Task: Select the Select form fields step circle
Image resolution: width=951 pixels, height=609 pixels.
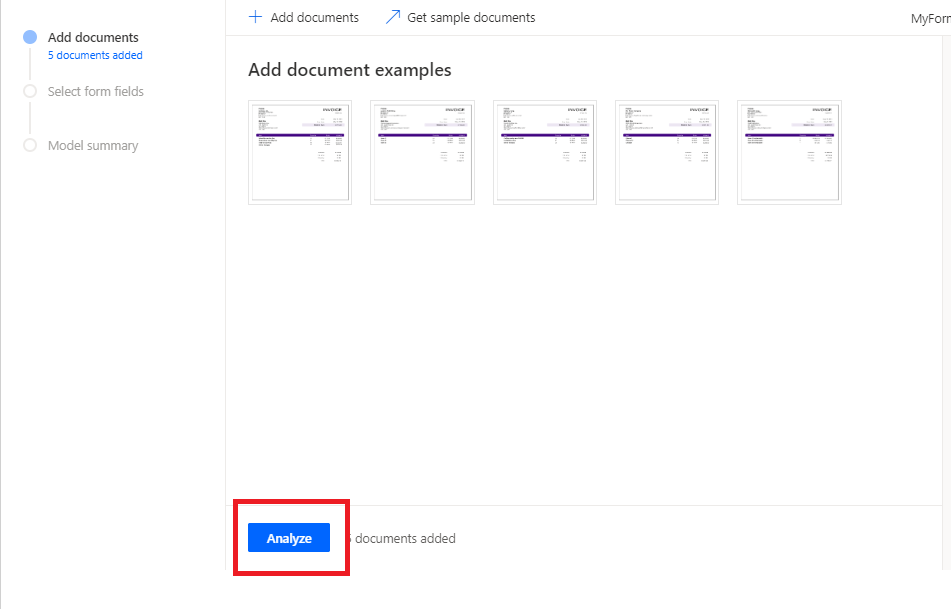Action: [30, 92]
